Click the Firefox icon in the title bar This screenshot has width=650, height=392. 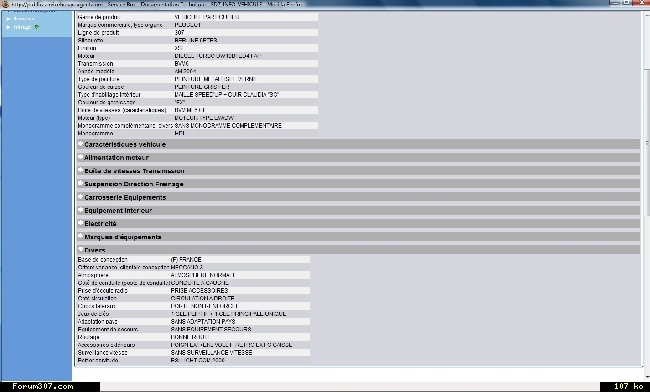pos(5,4)
